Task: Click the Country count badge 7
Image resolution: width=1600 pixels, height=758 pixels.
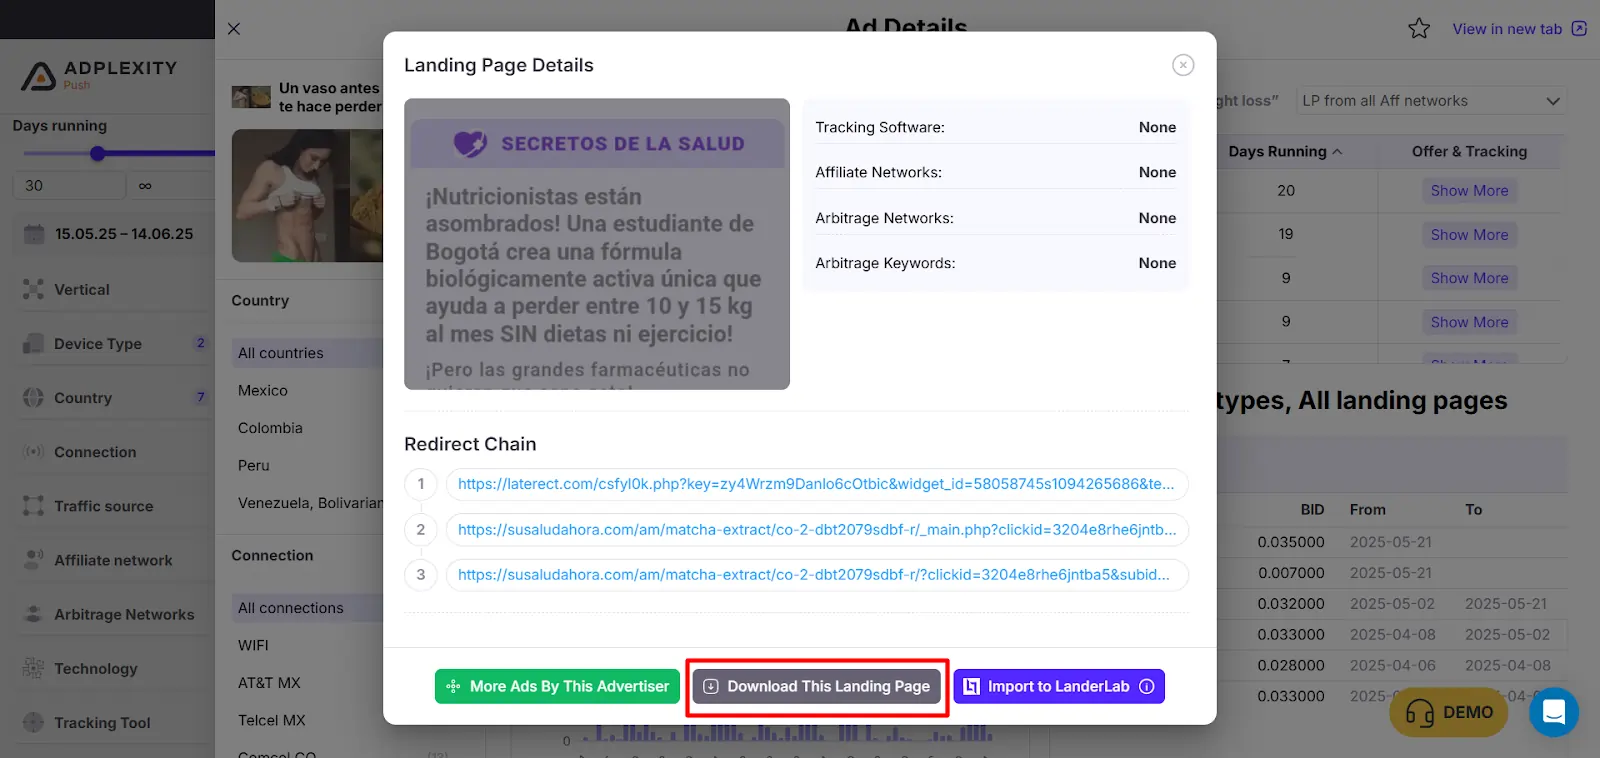Action: (201, 397)
